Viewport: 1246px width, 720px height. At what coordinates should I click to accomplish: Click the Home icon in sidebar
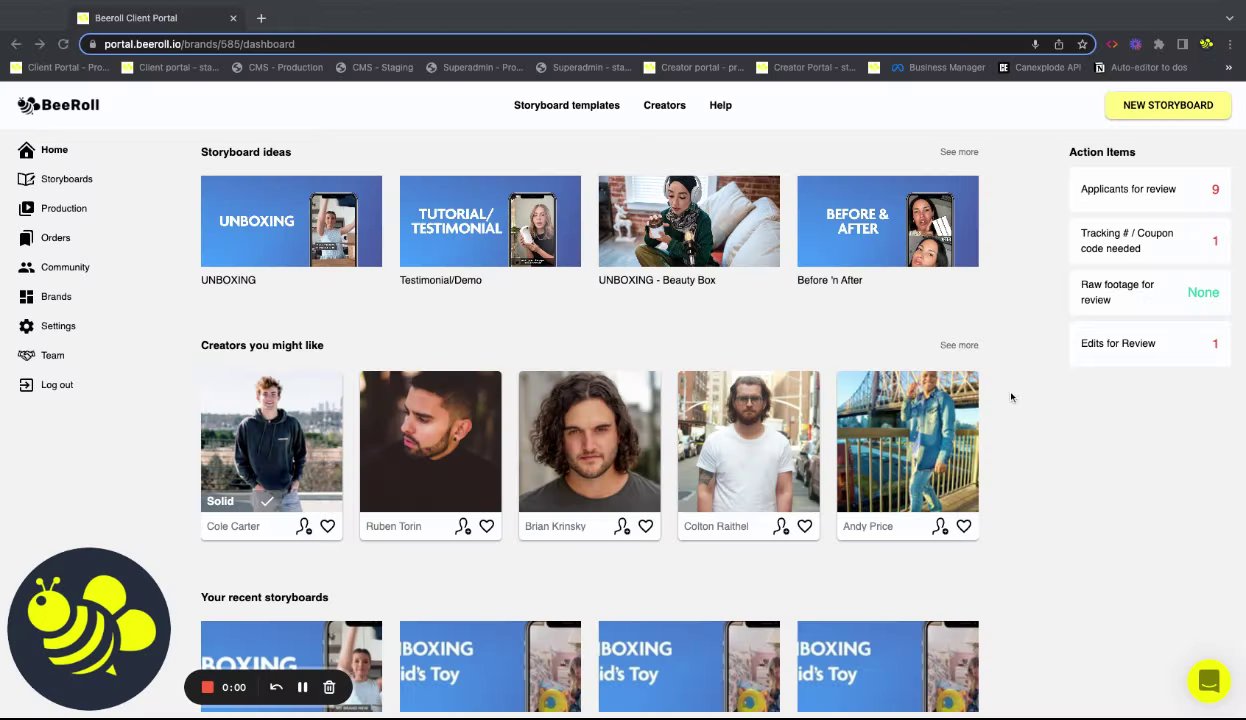(x=26, y=150)
